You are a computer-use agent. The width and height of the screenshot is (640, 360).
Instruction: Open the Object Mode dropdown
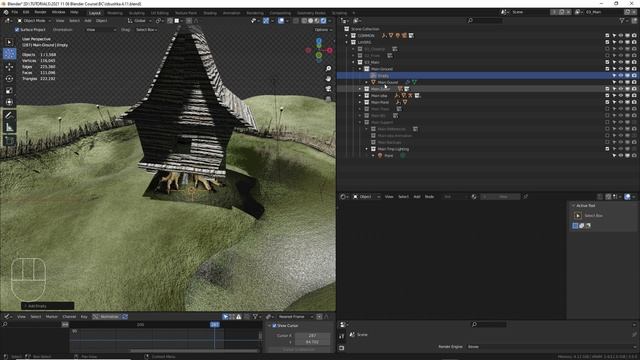(x=34, y=20)
